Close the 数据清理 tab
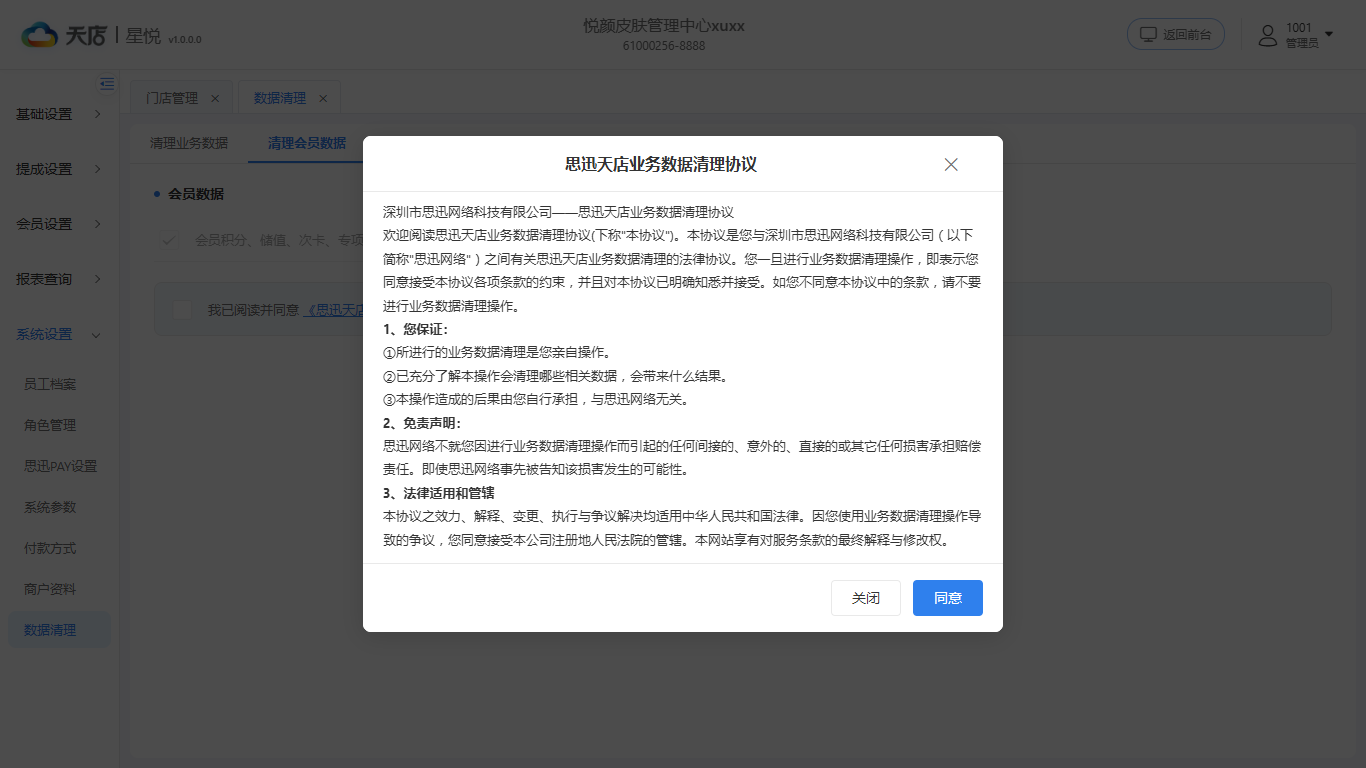Image resolution: width=1366 pixels, height=768 pixels. (x=323, y=98)
